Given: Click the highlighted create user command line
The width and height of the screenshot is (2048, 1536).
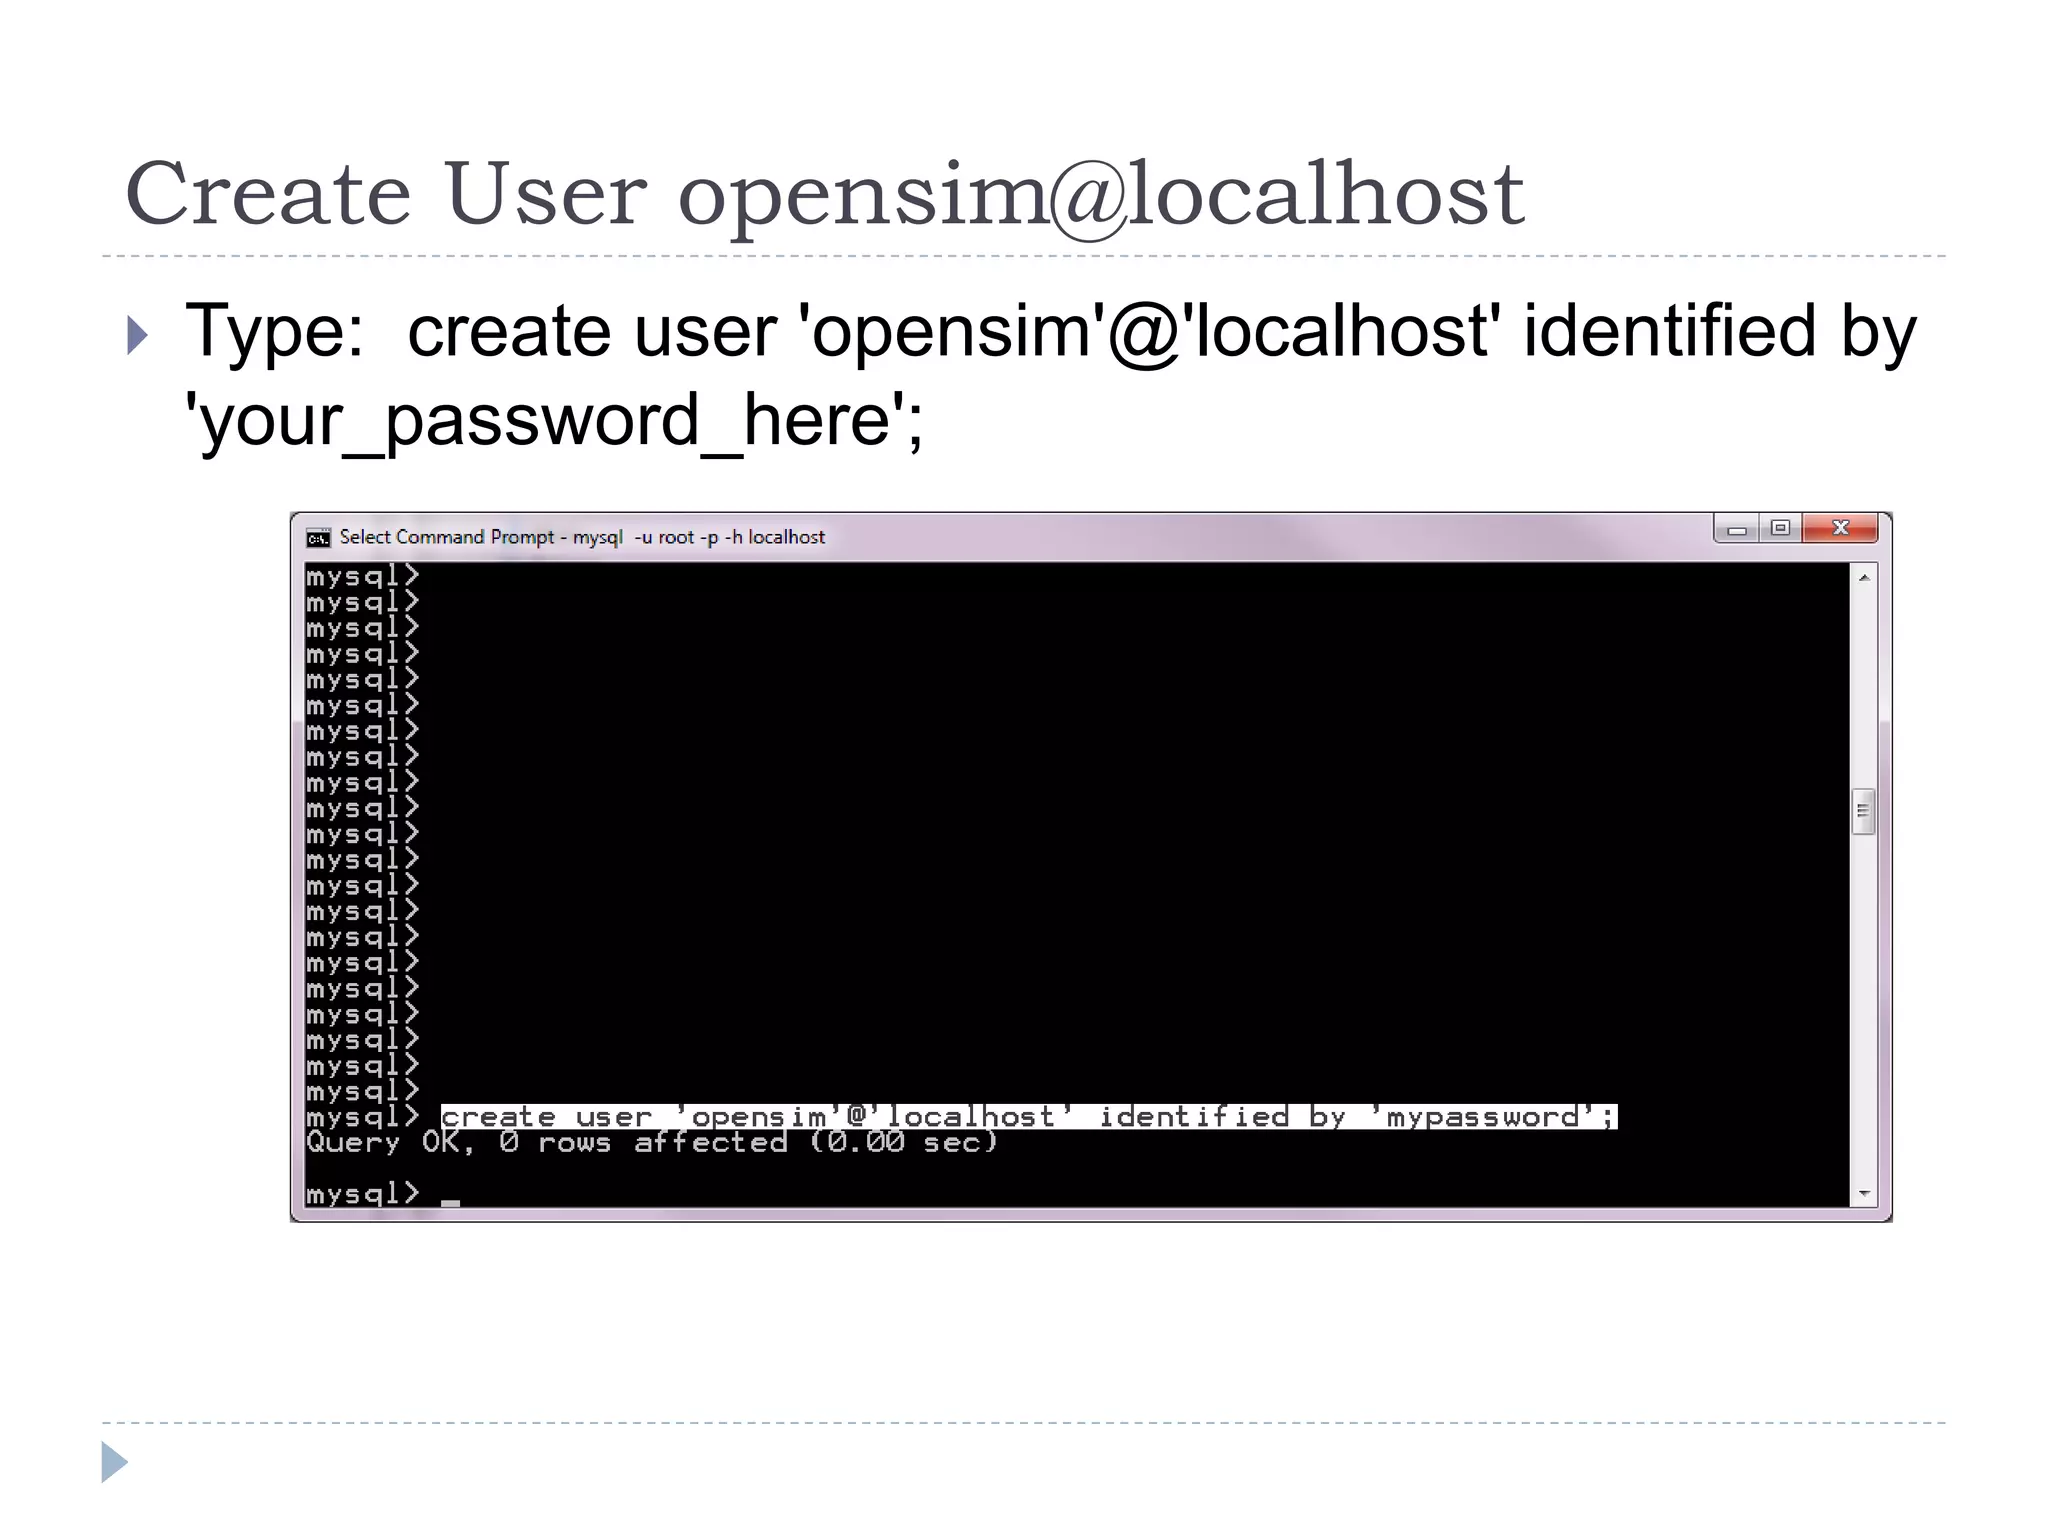Looking at the screenshot, I should (x=1028, y=1116).
